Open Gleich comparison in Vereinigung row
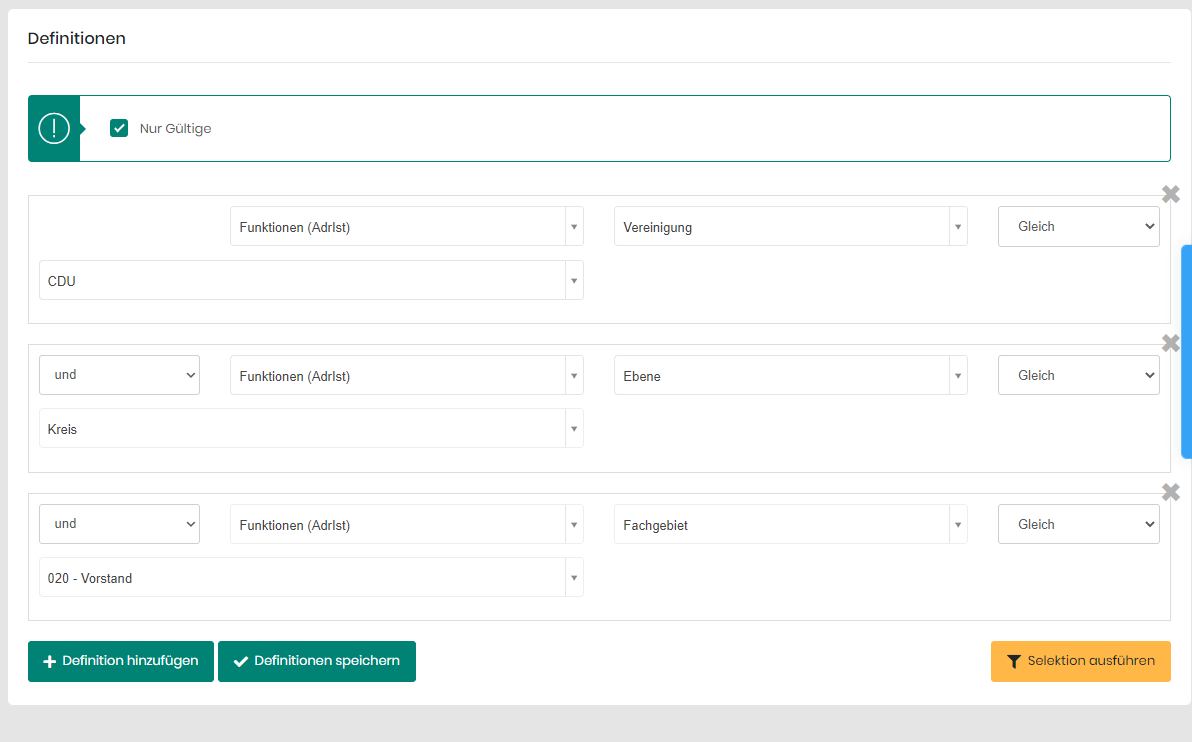Image resolution: width=1192 pixels, height=742 pixels. [x=1078, y=227]
